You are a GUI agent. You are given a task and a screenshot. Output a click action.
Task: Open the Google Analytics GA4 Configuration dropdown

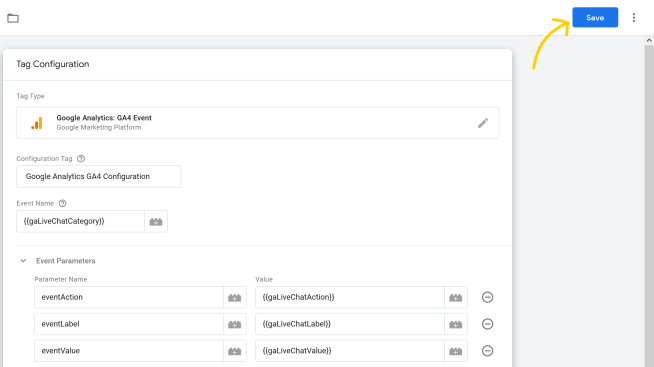(x=99, y=176)
